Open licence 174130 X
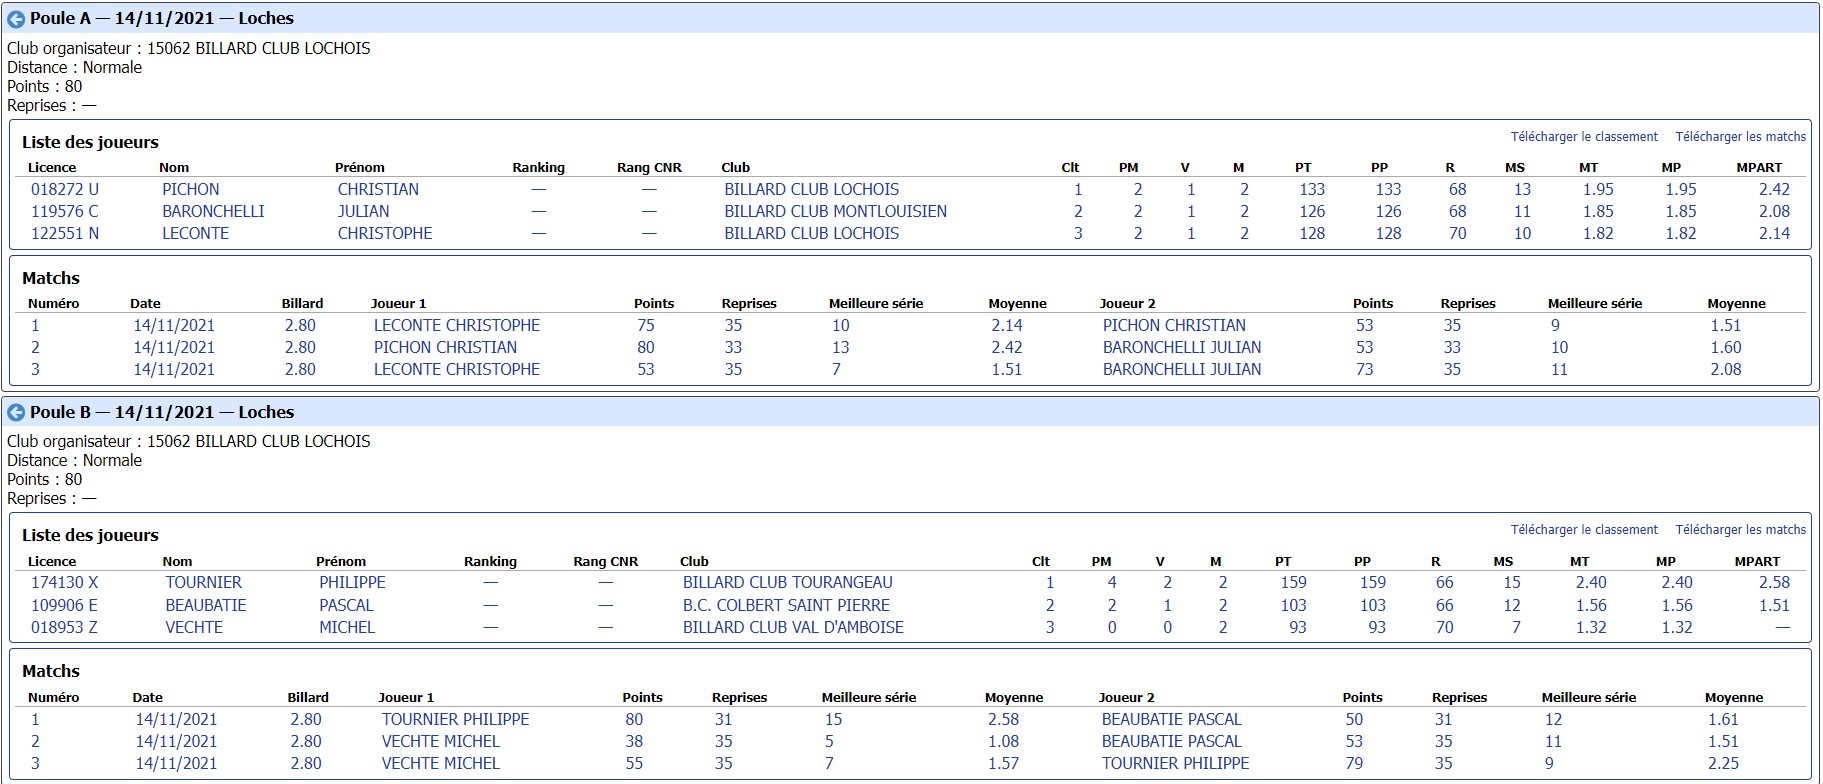Image resolution: width=1823 pixels, height=784 pixels. pos(65,583)
